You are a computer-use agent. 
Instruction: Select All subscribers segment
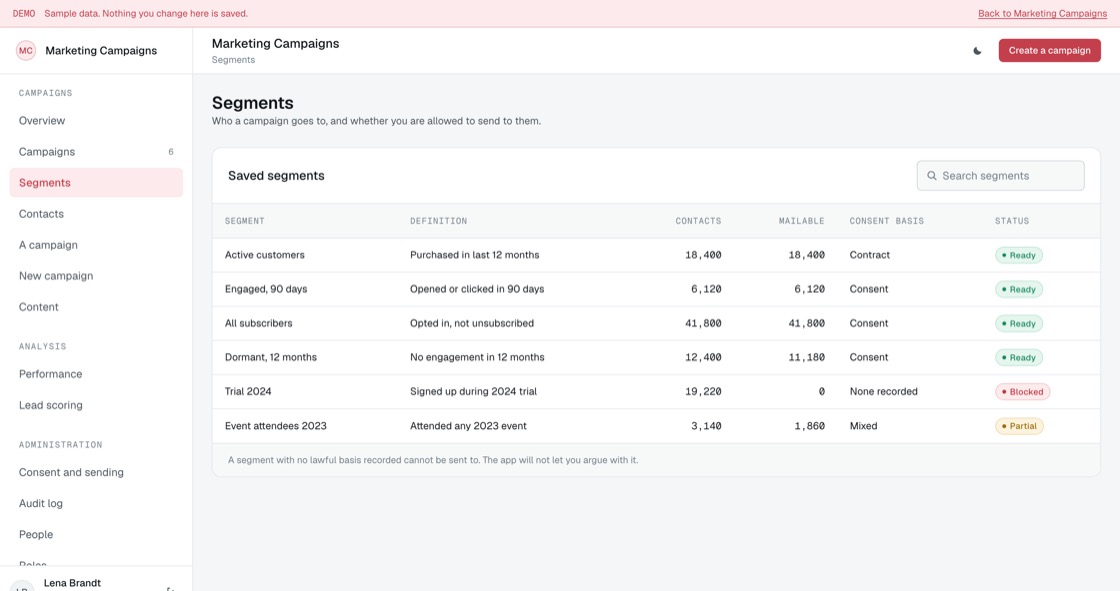[x=656, y=323]
